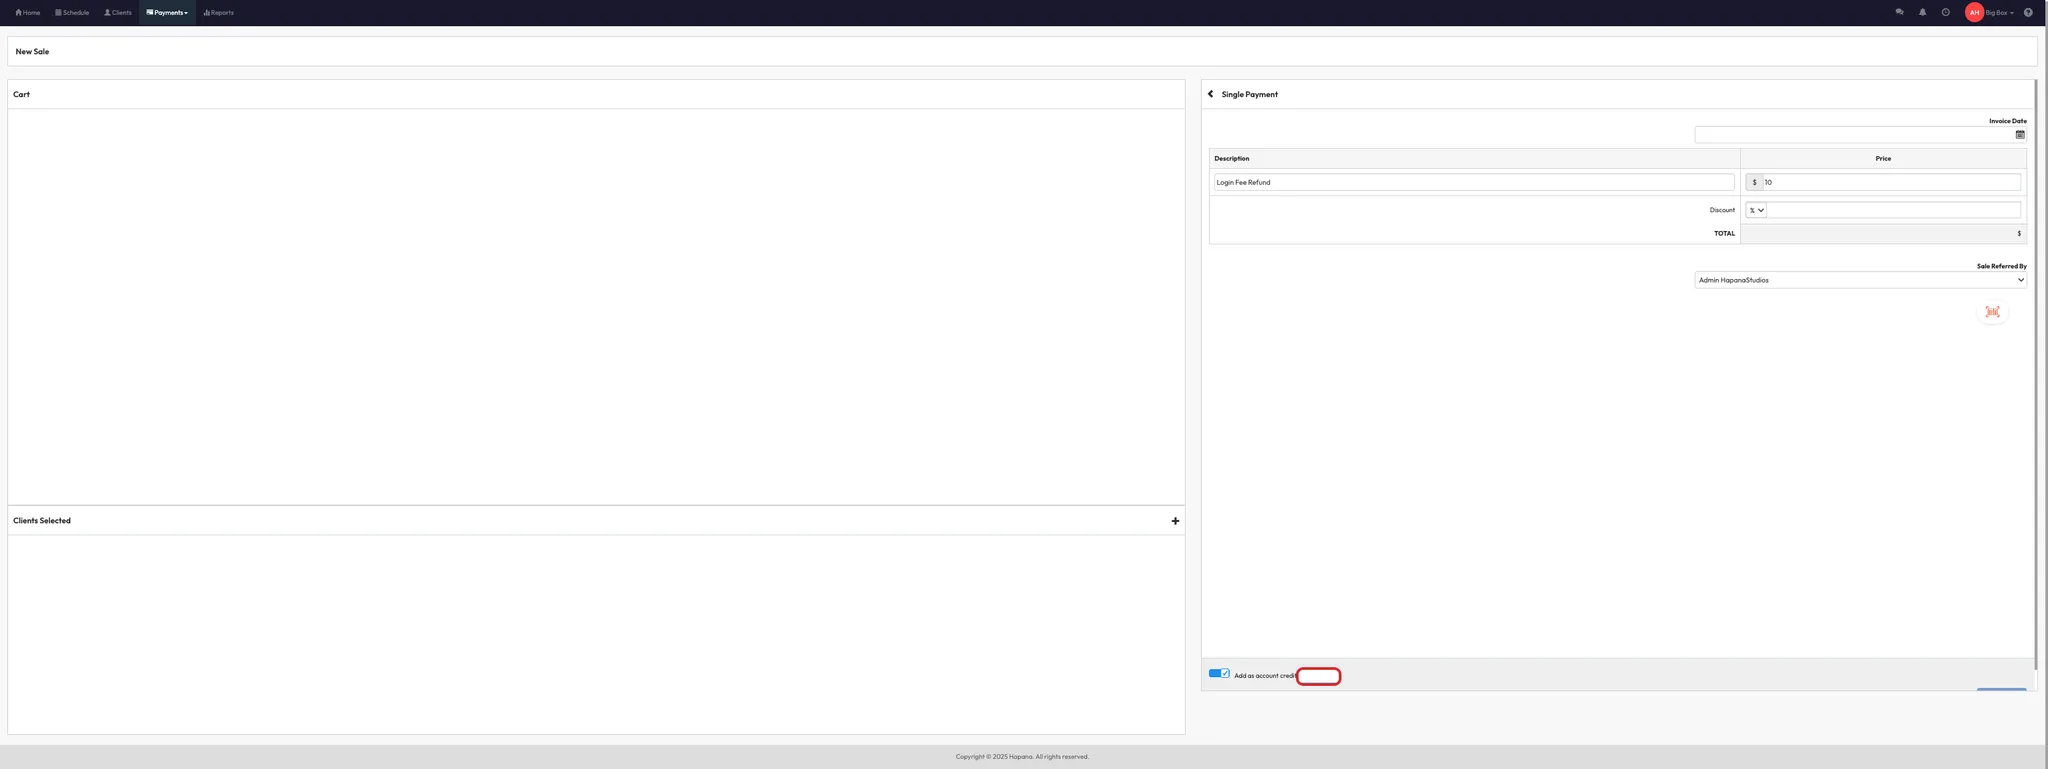
Task: Click the Price input field
Action: pos(1890,182)
